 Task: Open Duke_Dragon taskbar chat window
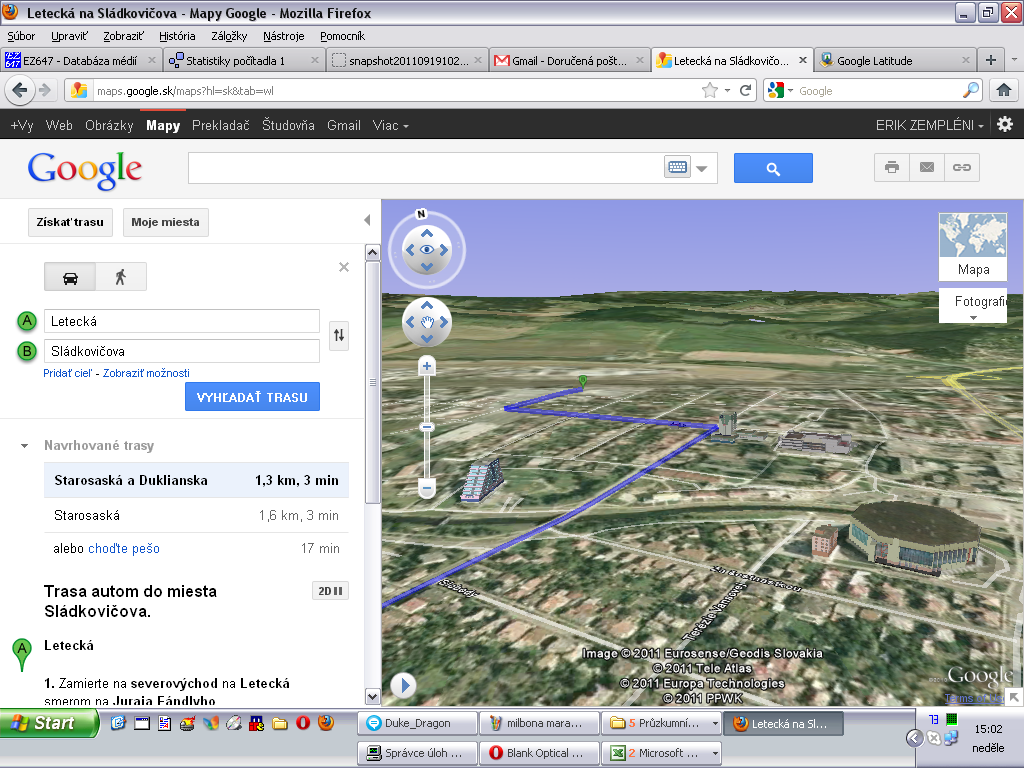pos(417,724)
